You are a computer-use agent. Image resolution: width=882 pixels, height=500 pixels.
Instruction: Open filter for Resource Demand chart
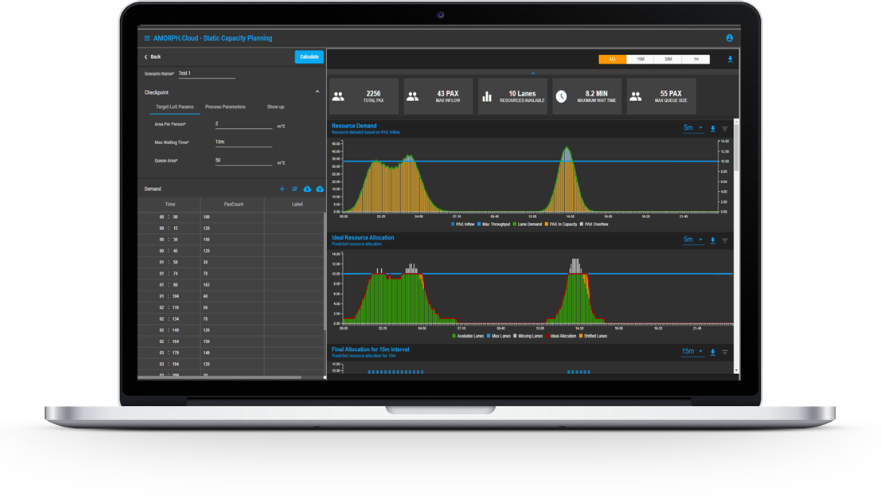tap(724, 129)
